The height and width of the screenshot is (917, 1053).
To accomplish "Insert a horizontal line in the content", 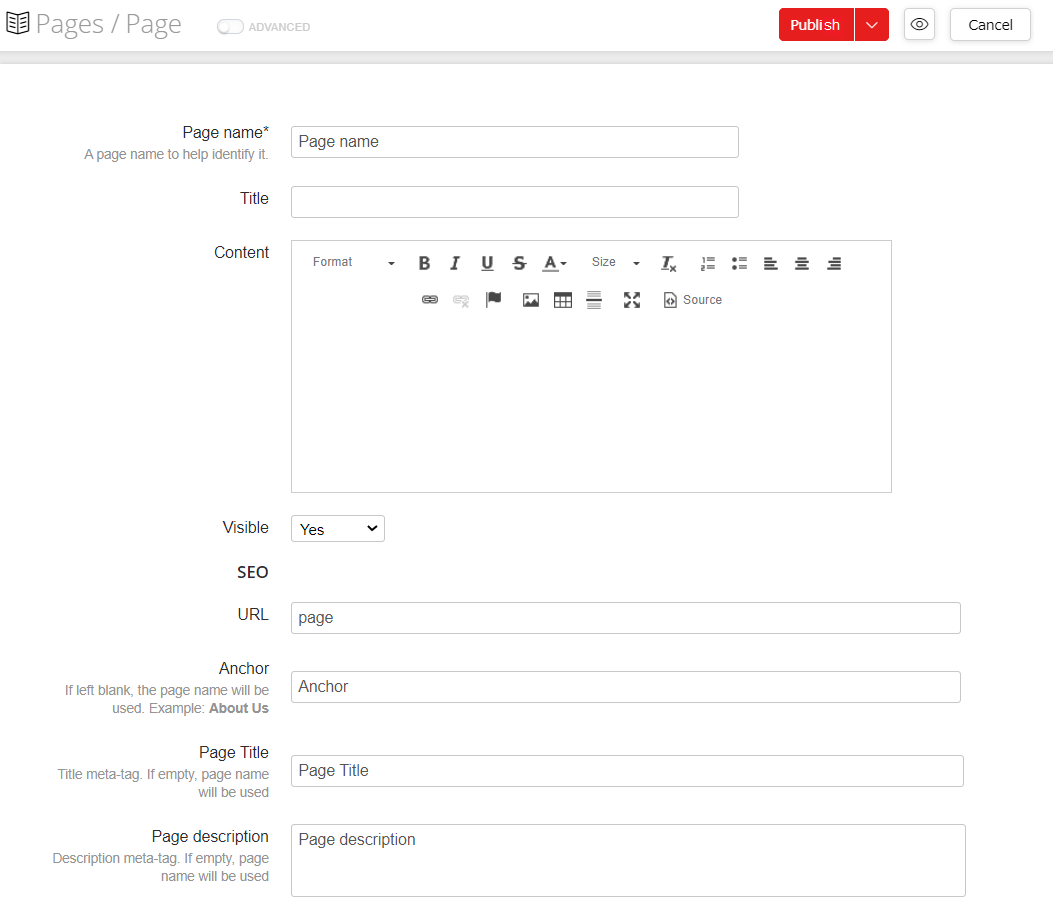I will click(594, 299).
